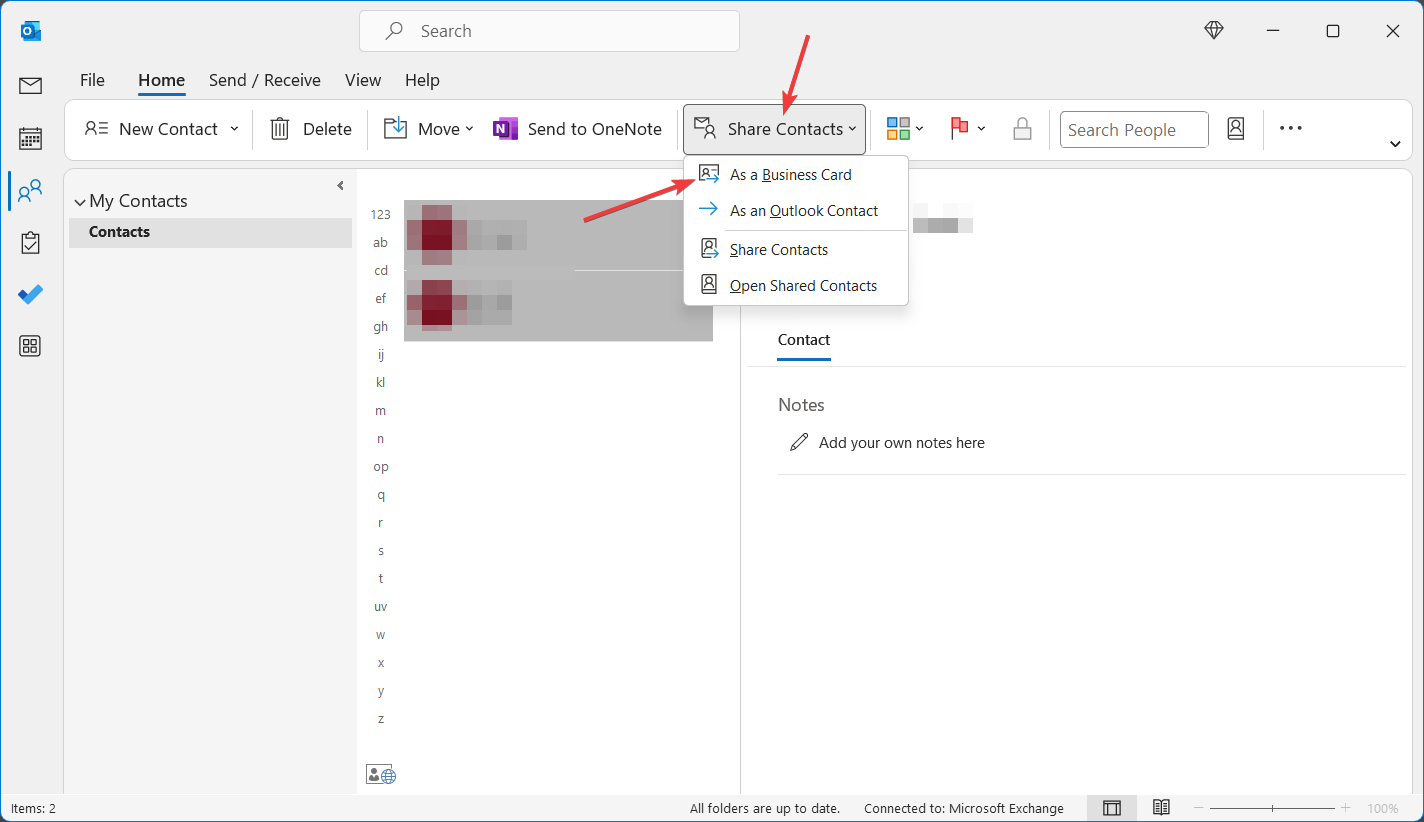Open more ribbon commands ellipsis

[1291, 128]
